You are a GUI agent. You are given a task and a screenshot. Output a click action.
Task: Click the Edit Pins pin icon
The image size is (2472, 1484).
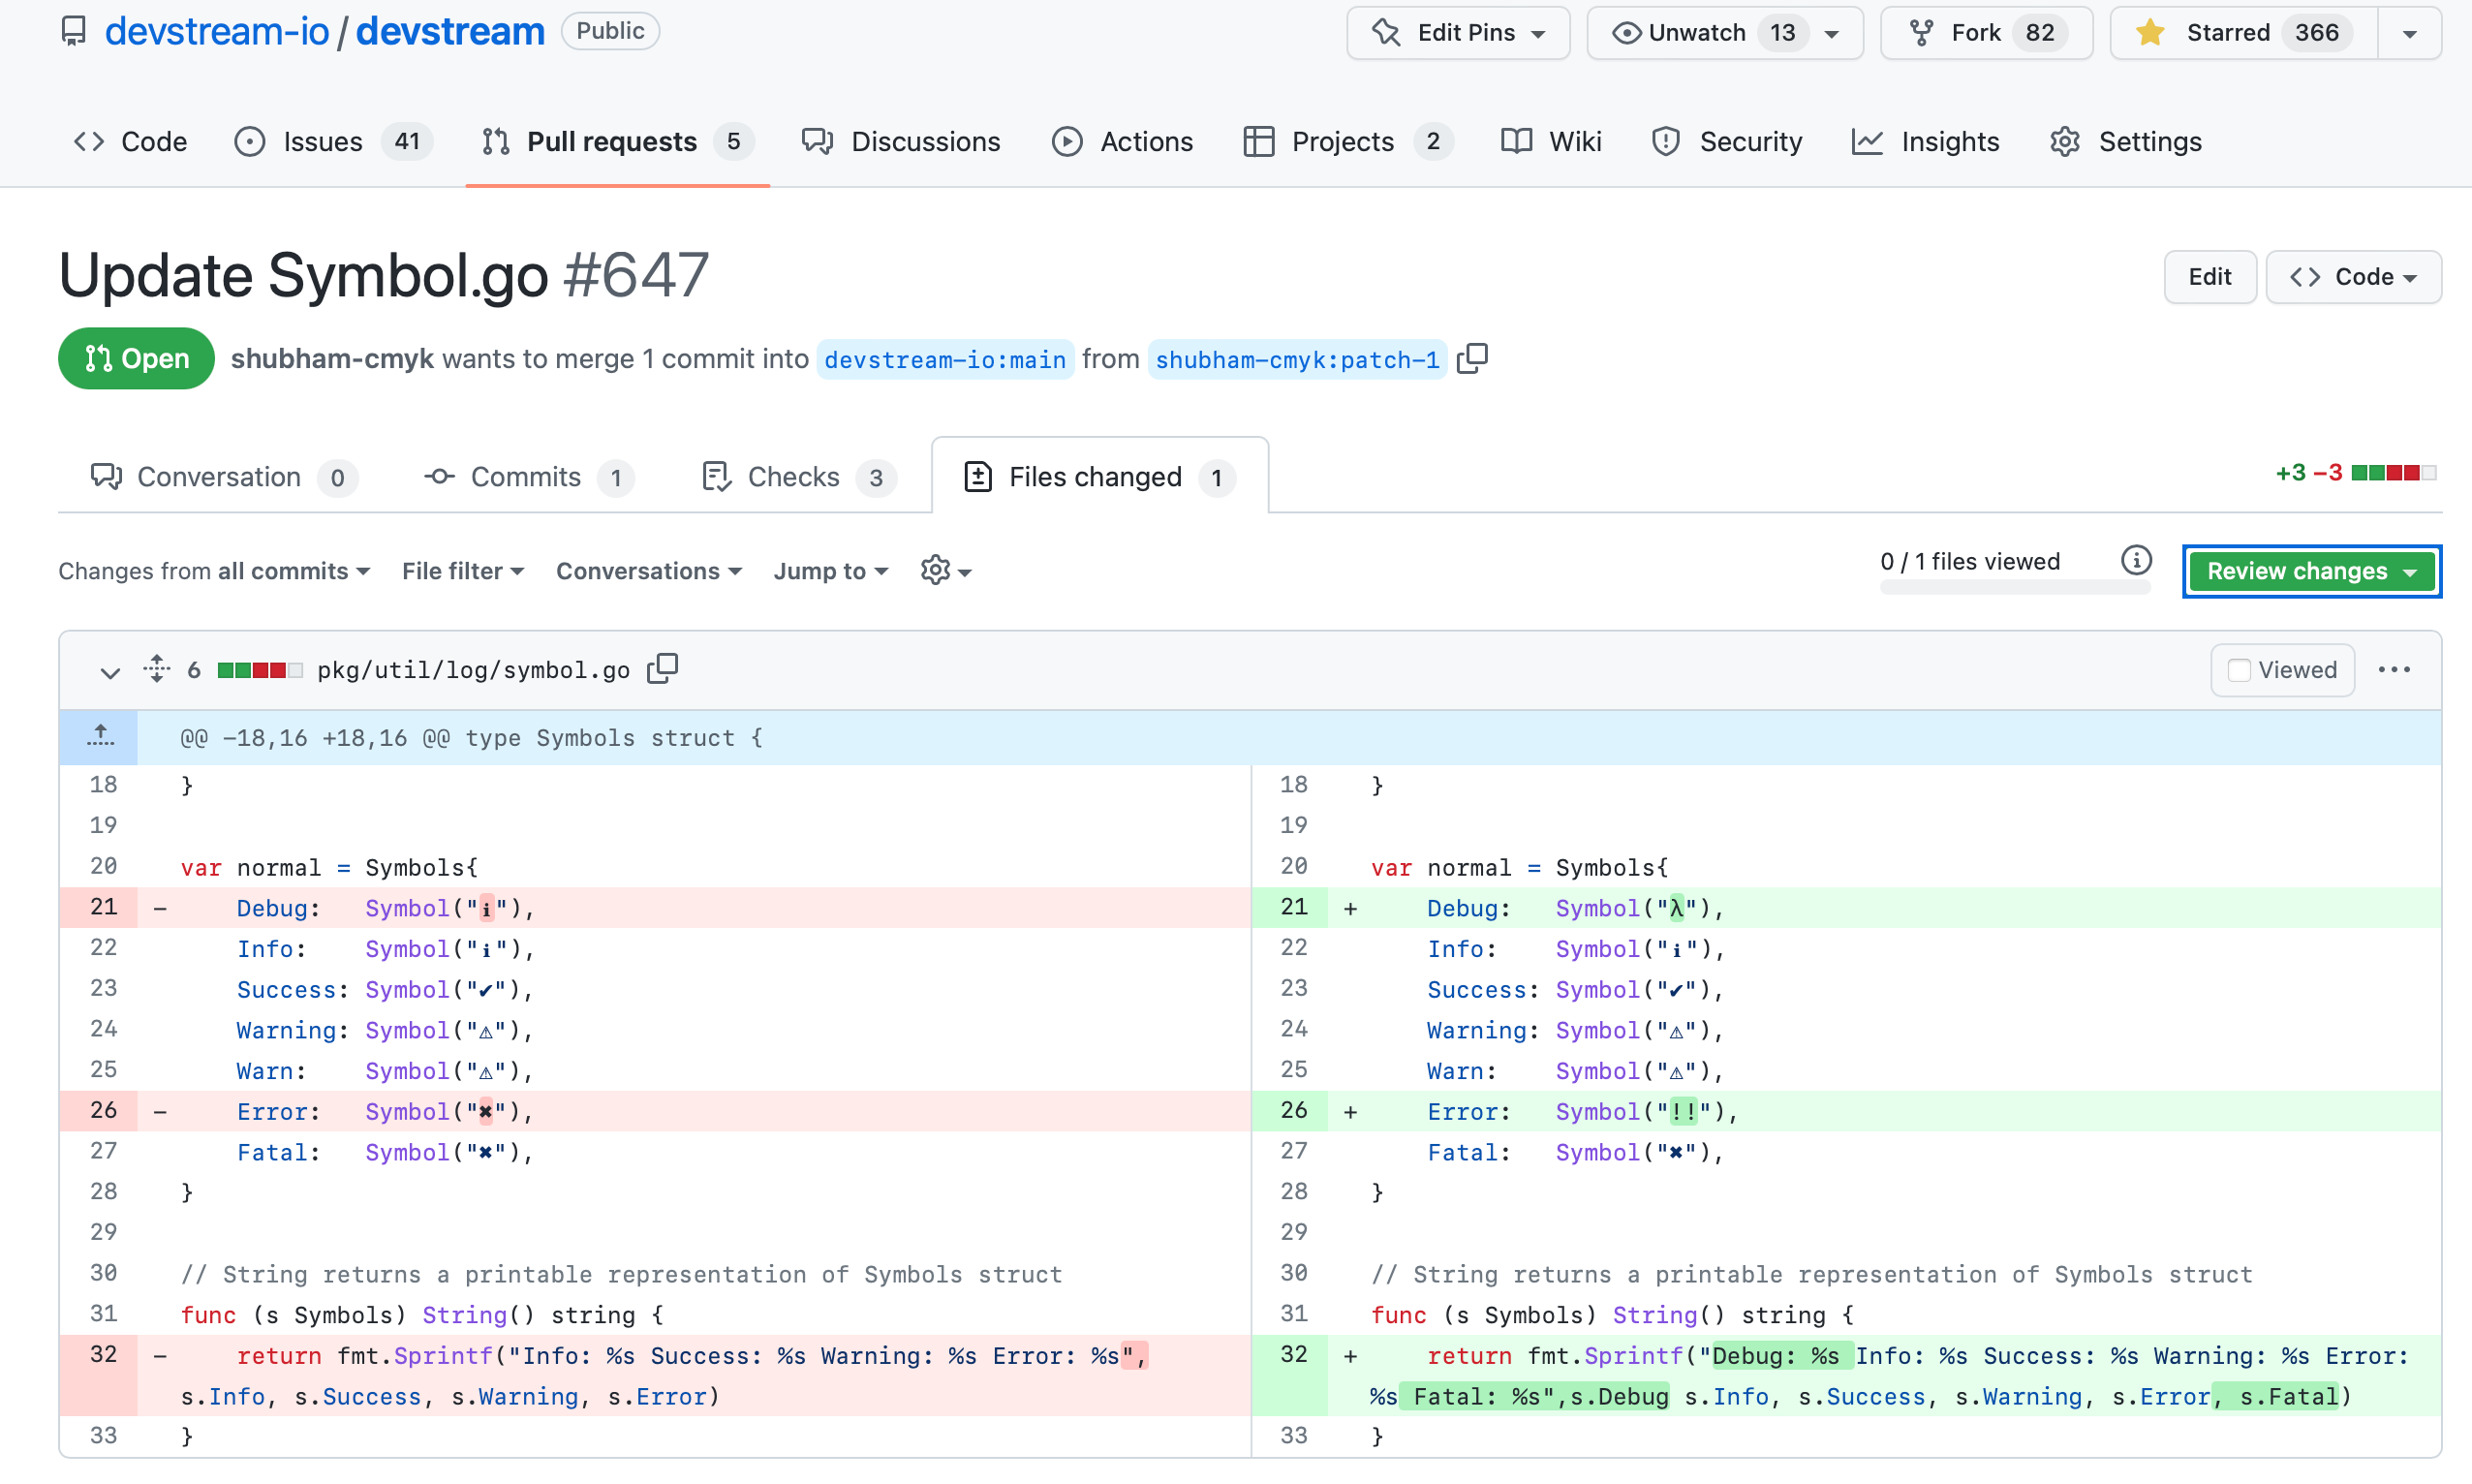click(x=1386, y=32)
